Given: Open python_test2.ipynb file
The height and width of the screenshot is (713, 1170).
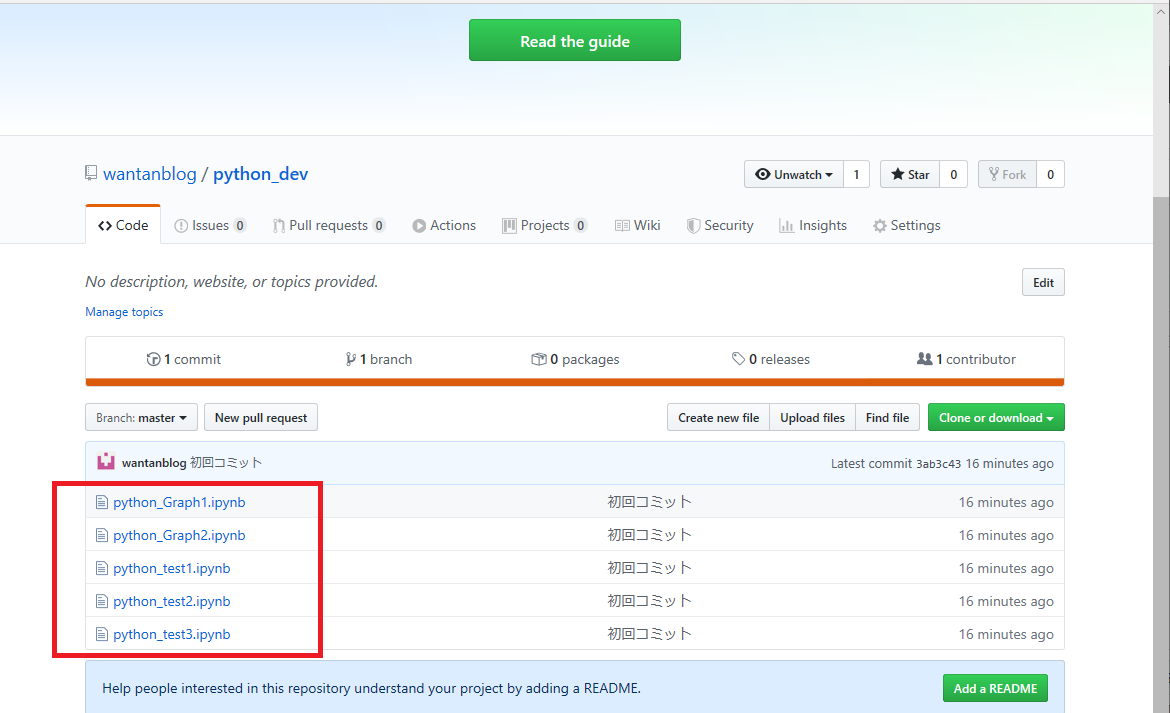Looking at the screenshot, I should point(172,601).
